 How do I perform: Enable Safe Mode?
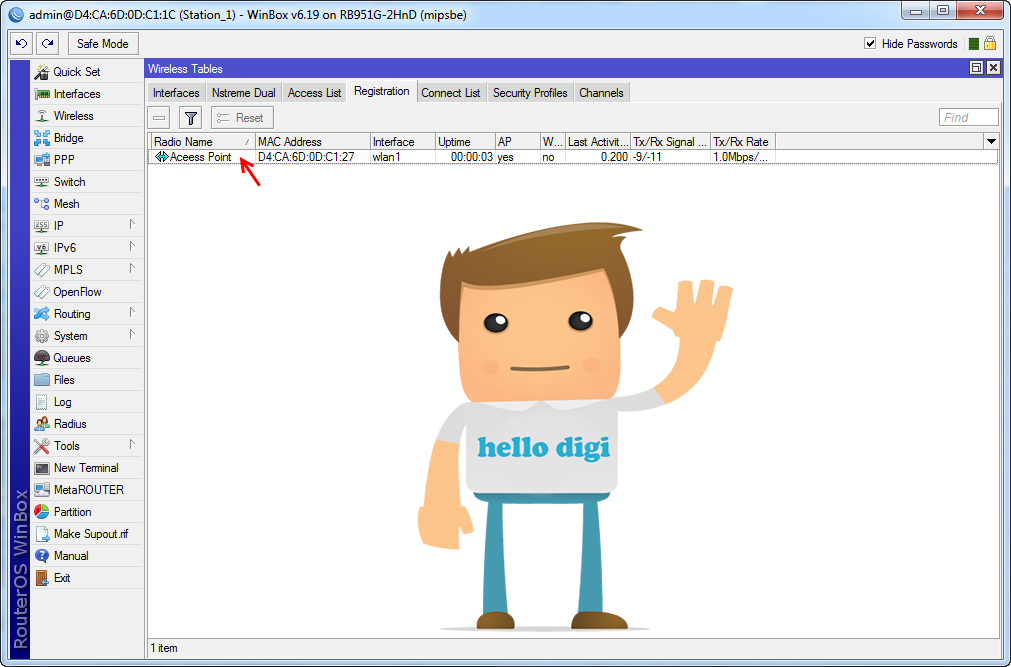(x=103, y=44)
